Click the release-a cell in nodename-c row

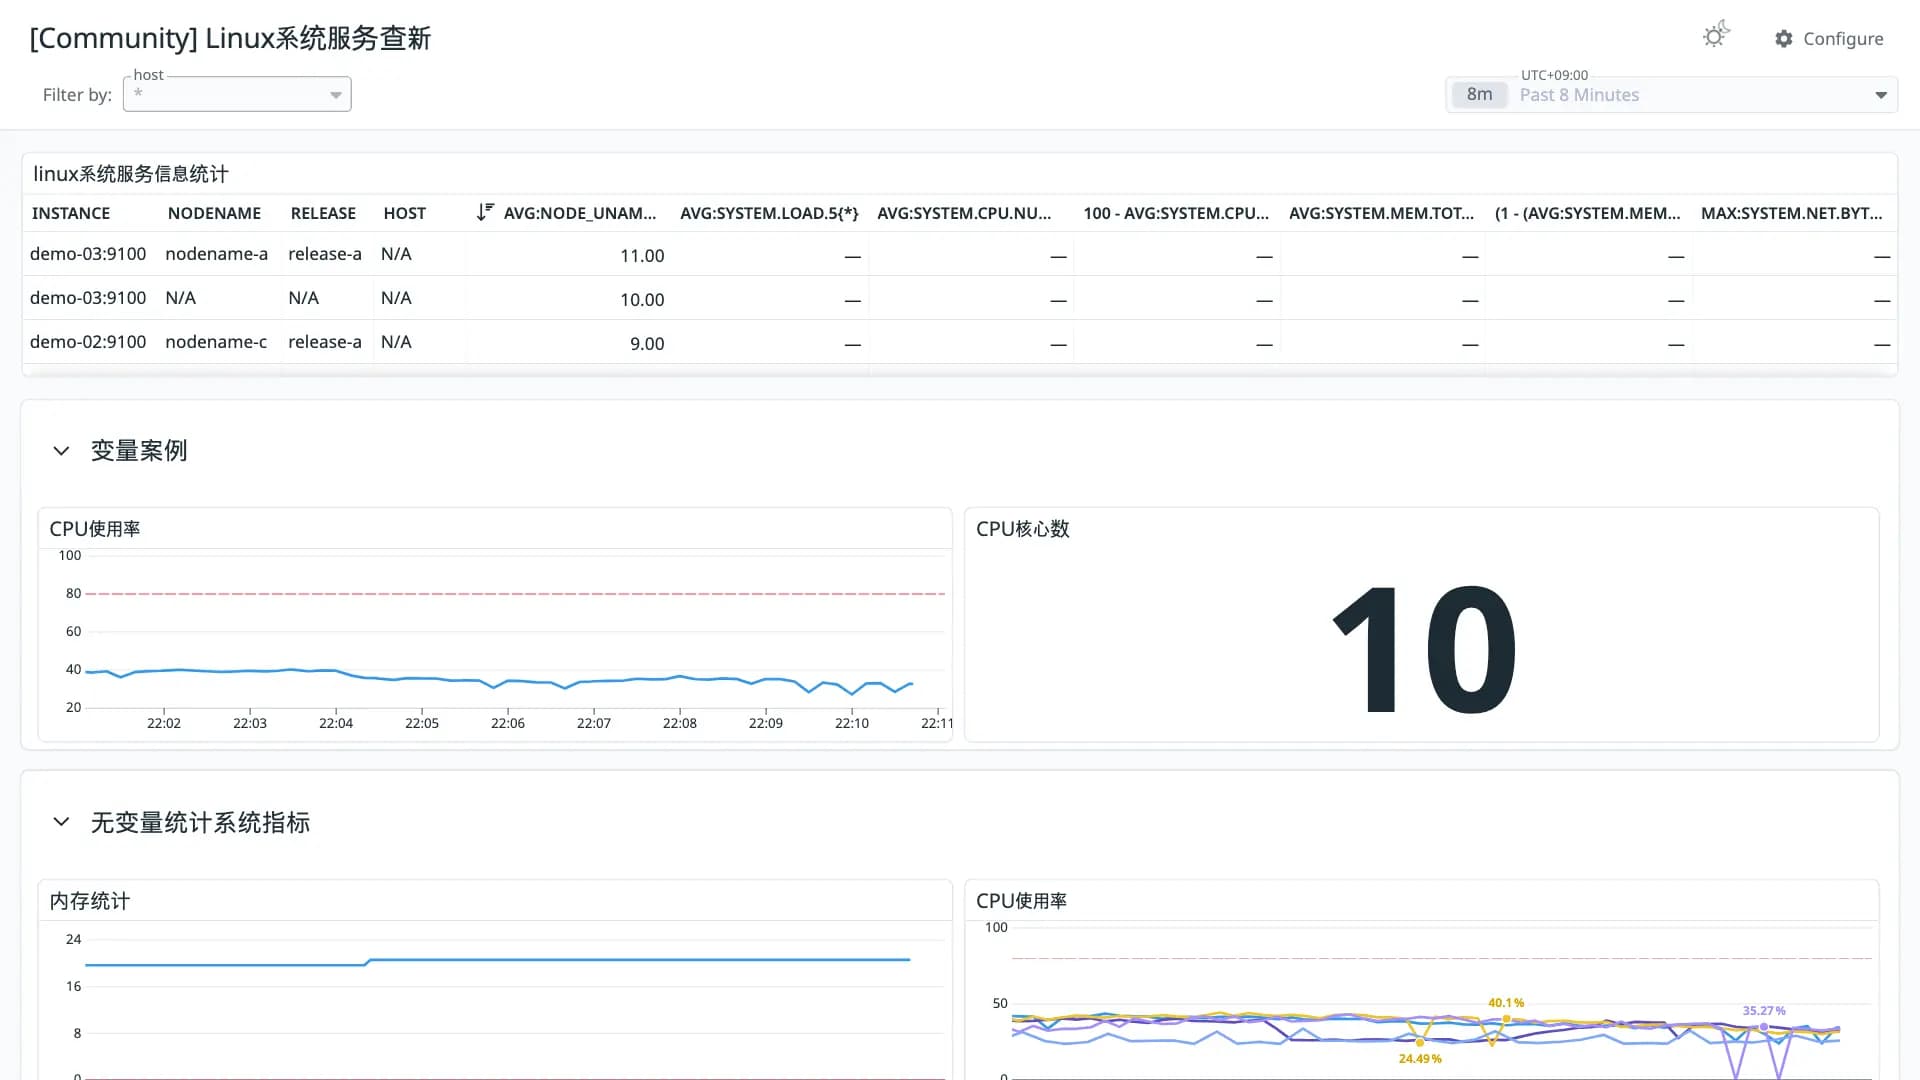325,342
